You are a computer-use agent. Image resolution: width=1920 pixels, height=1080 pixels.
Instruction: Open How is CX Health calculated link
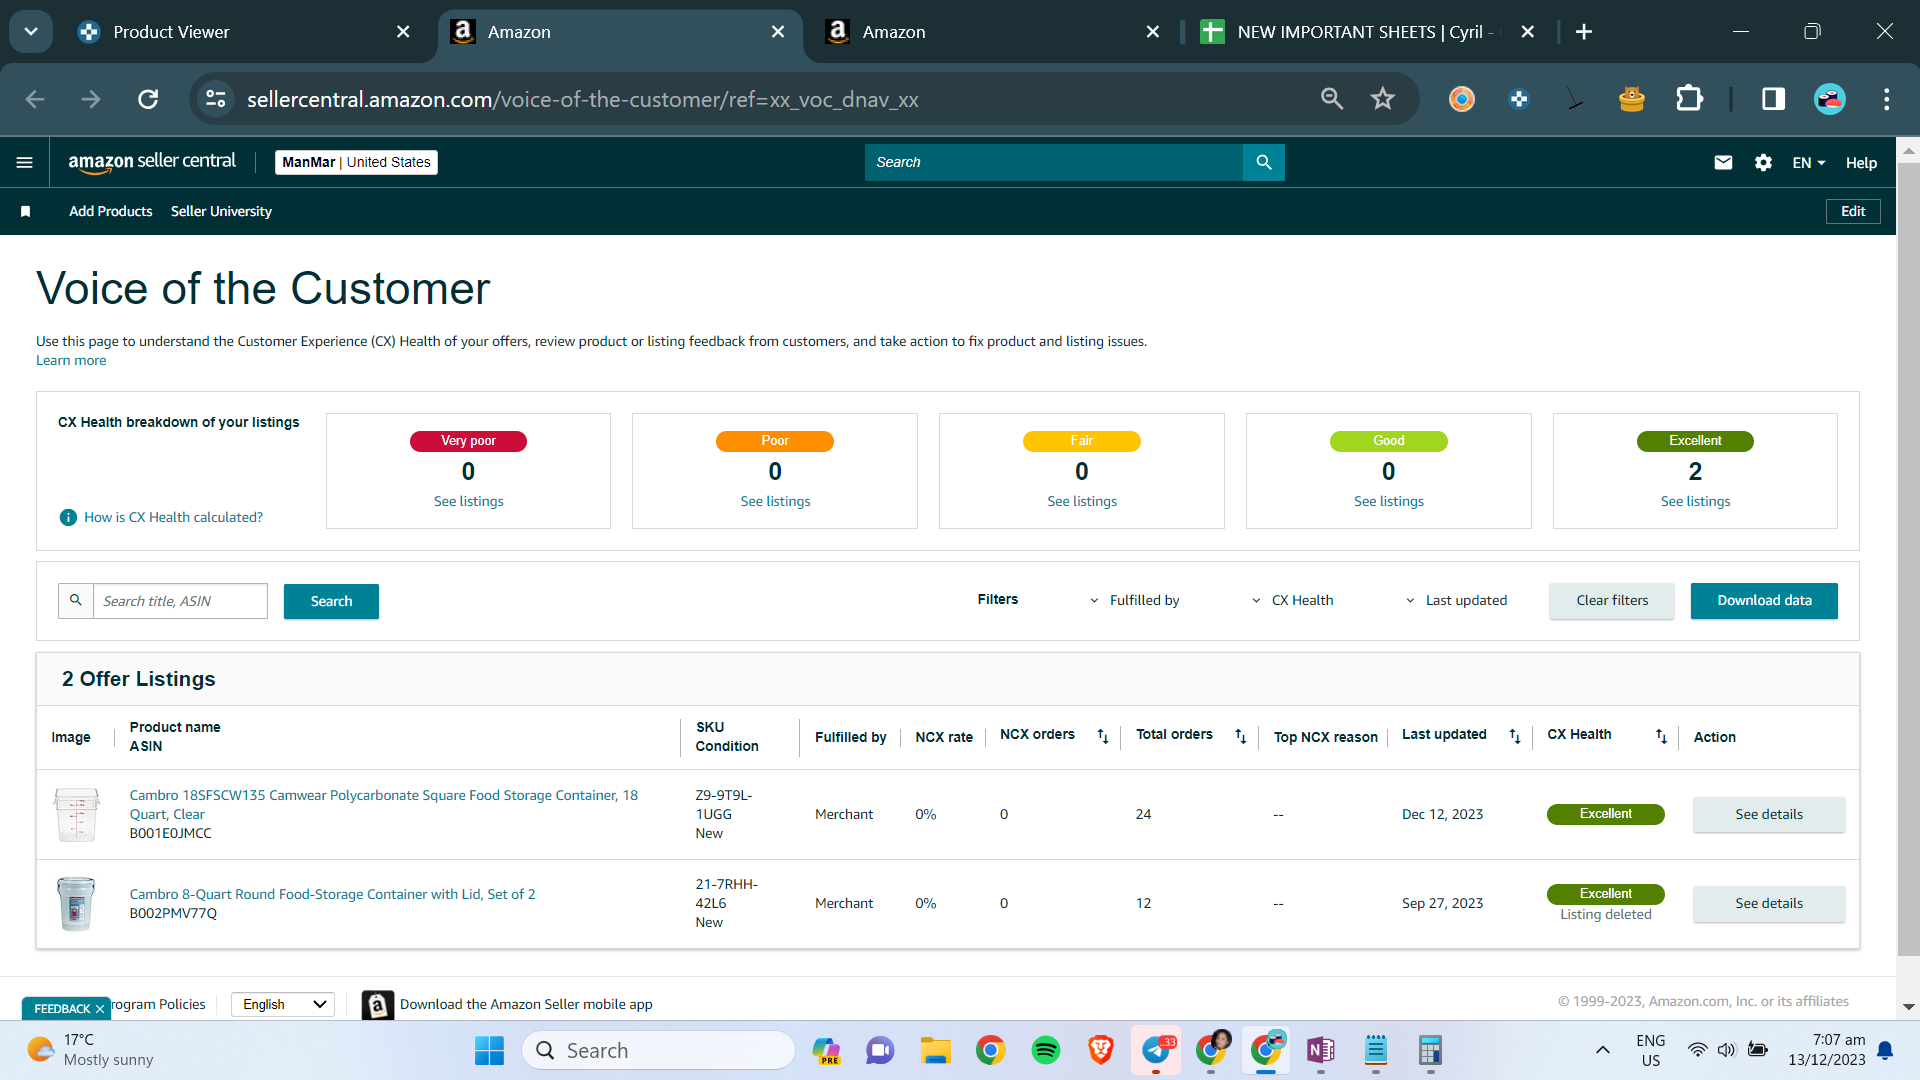click(173, 517)
